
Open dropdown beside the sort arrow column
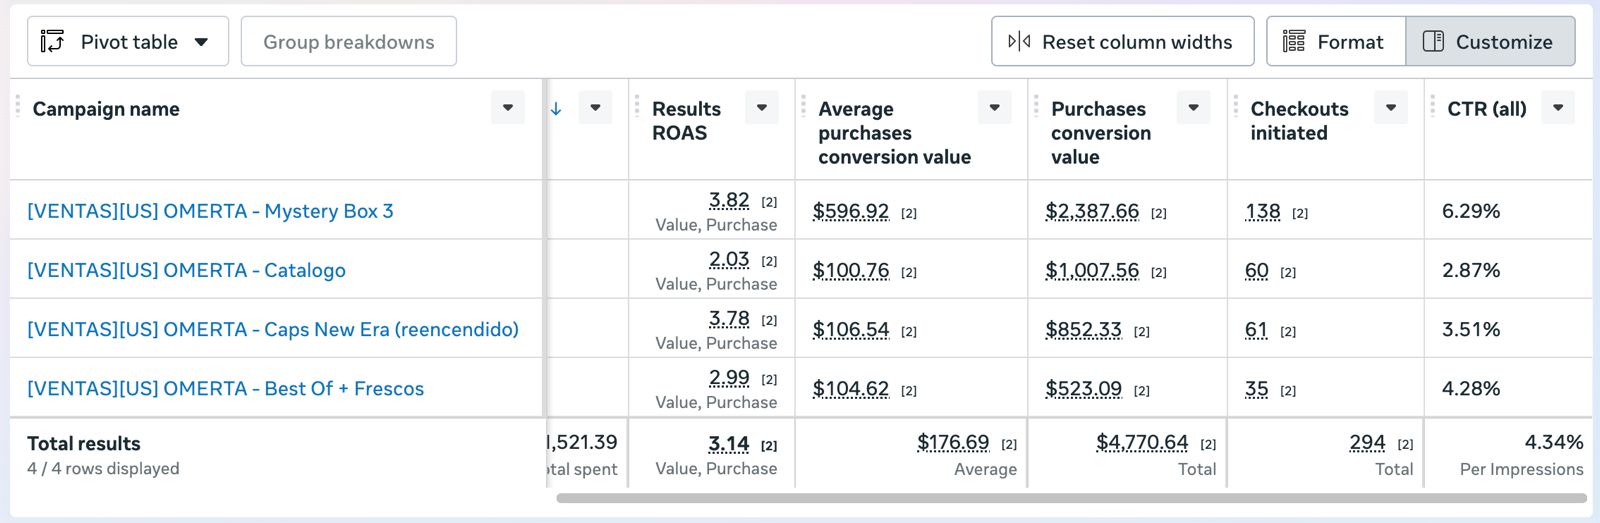(x=596, y=108)
